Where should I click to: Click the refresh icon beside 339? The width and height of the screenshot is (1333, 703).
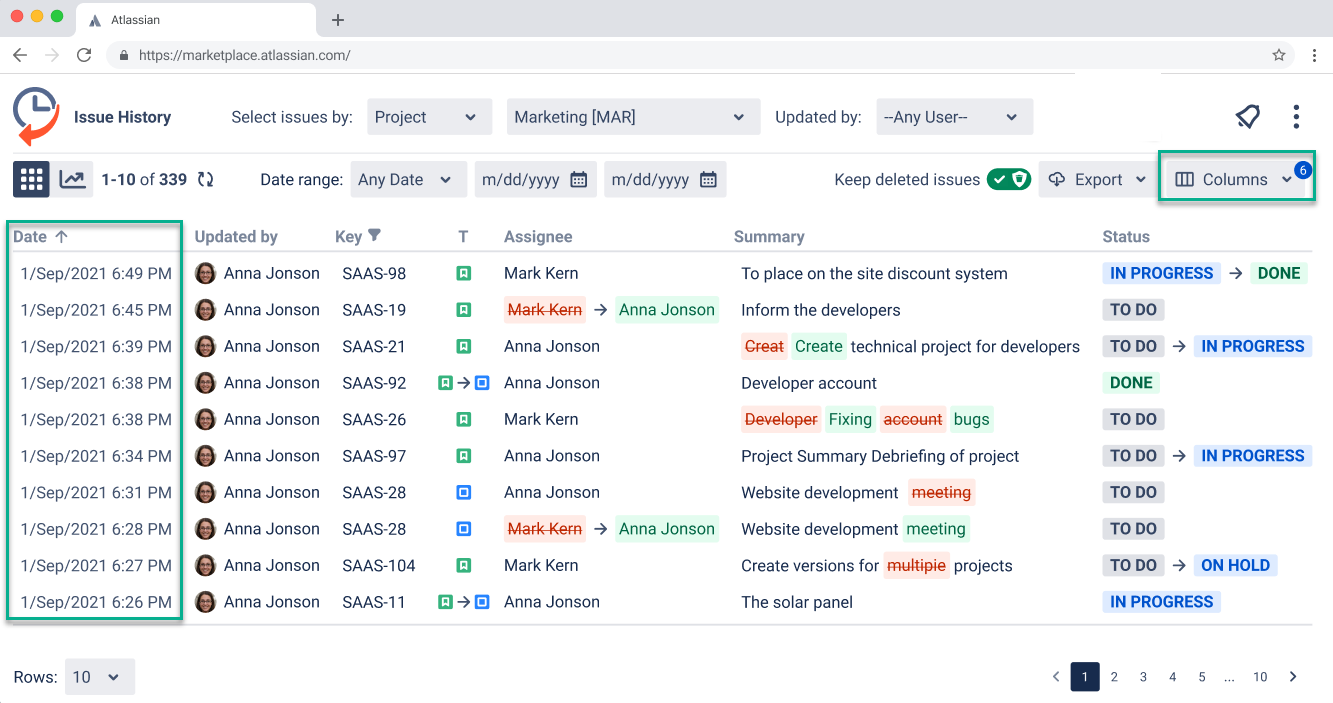(x=205, y=180)
